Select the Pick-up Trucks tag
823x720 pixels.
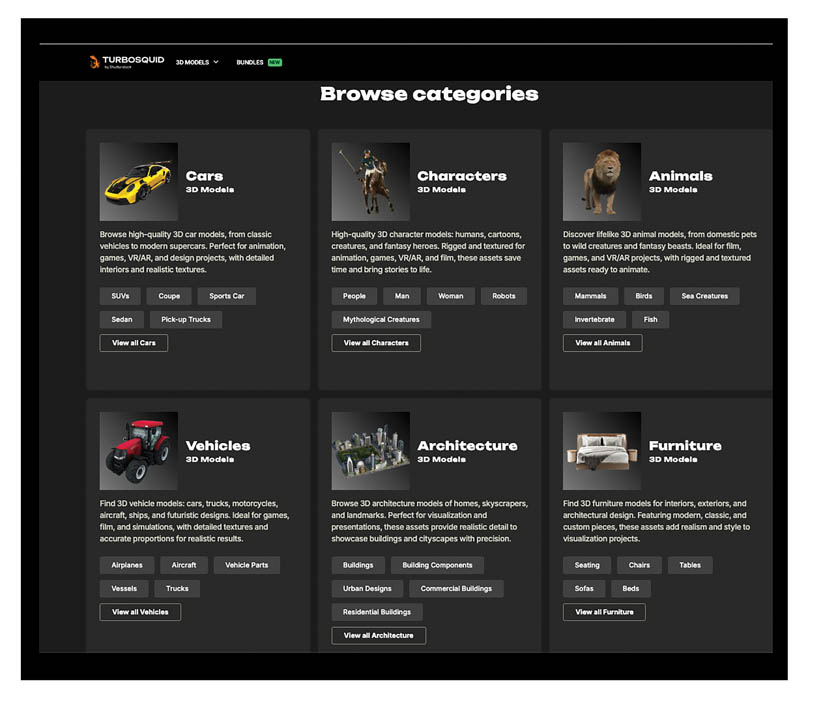(x=186, y=320)
